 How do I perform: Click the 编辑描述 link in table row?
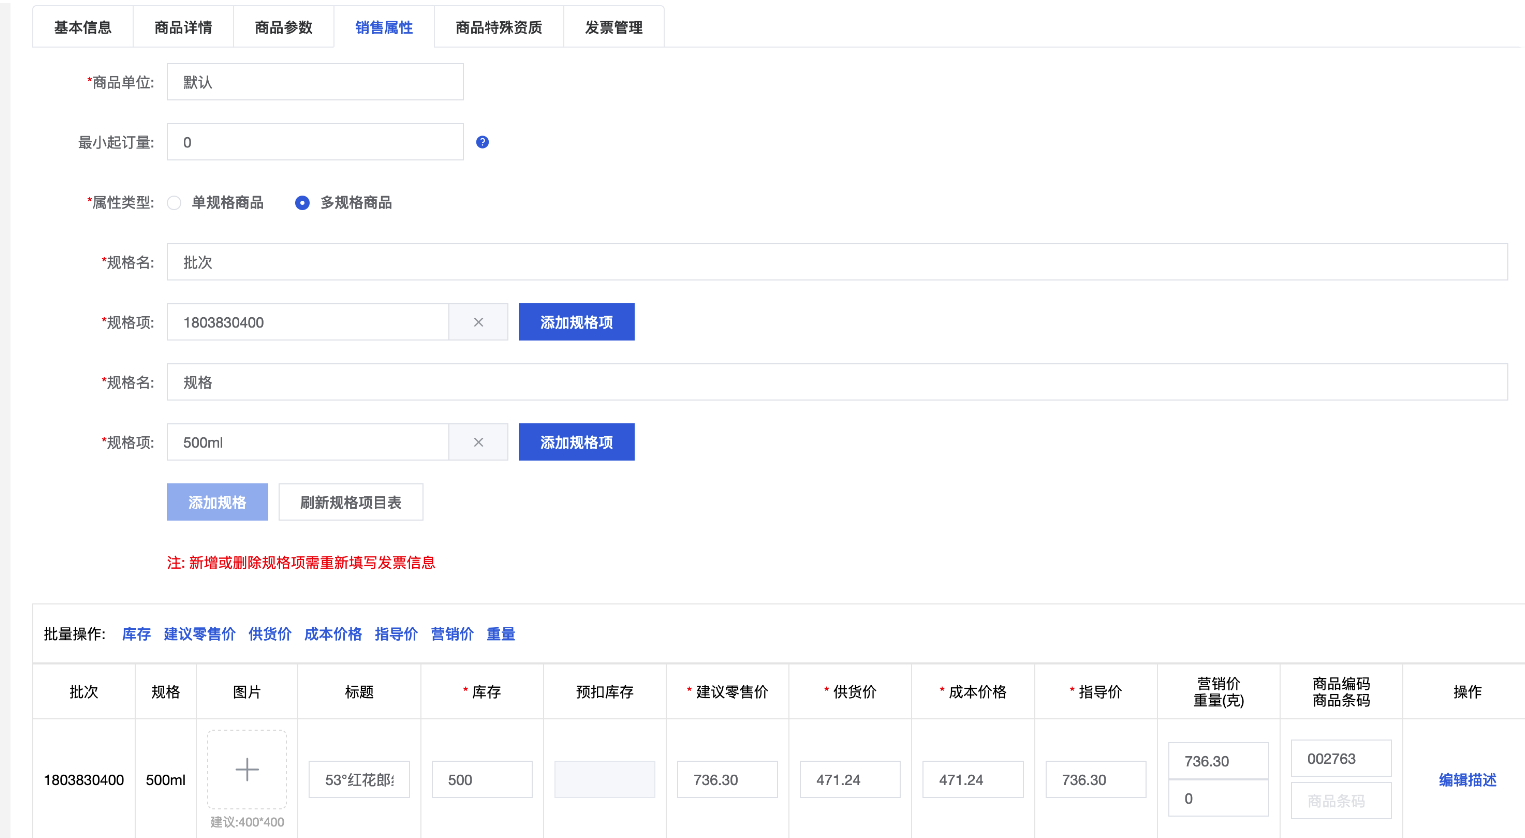pos(1467,780)
